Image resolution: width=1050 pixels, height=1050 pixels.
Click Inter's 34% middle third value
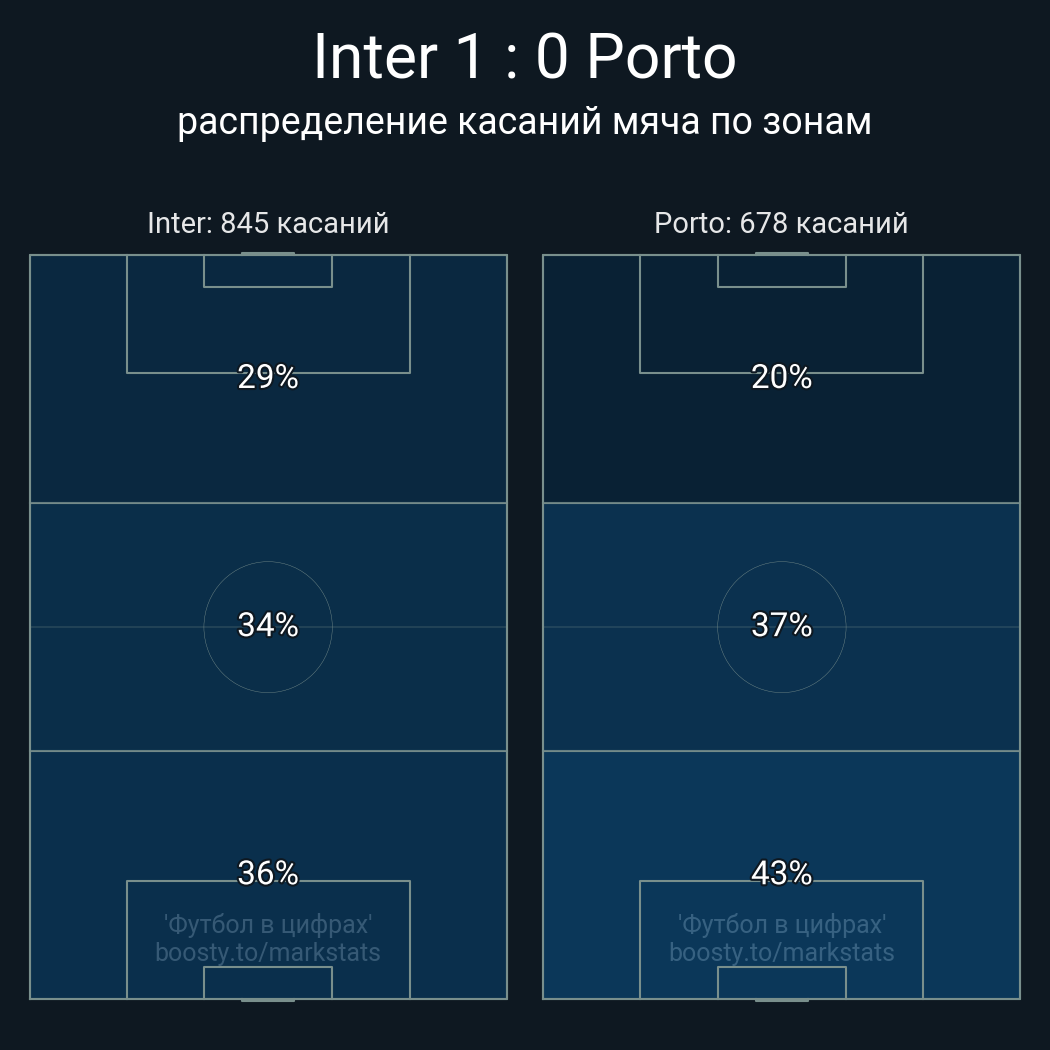click(268, 625)
